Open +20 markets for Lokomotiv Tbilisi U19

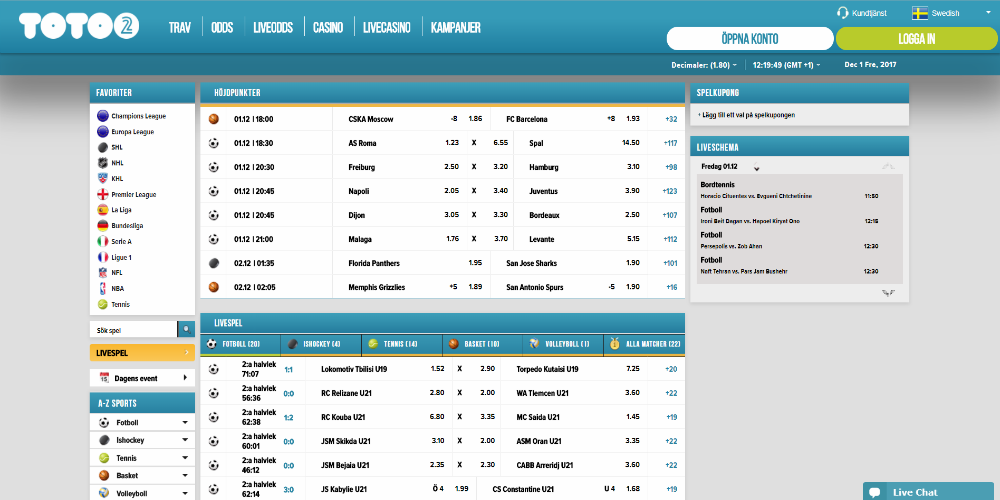(x=671, y=369)
